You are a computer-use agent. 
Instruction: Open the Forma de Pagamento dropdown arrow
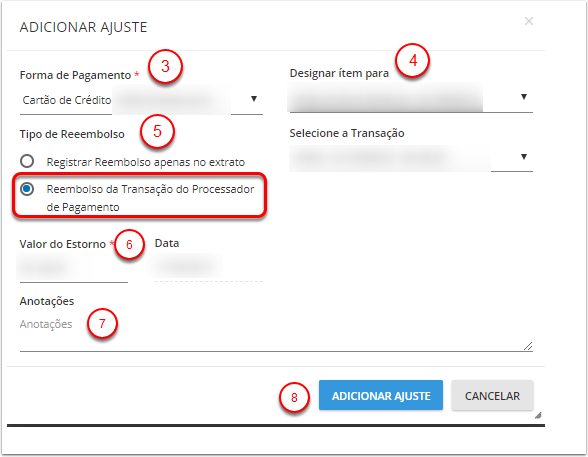pyautogui.click(x=254, y=99)
